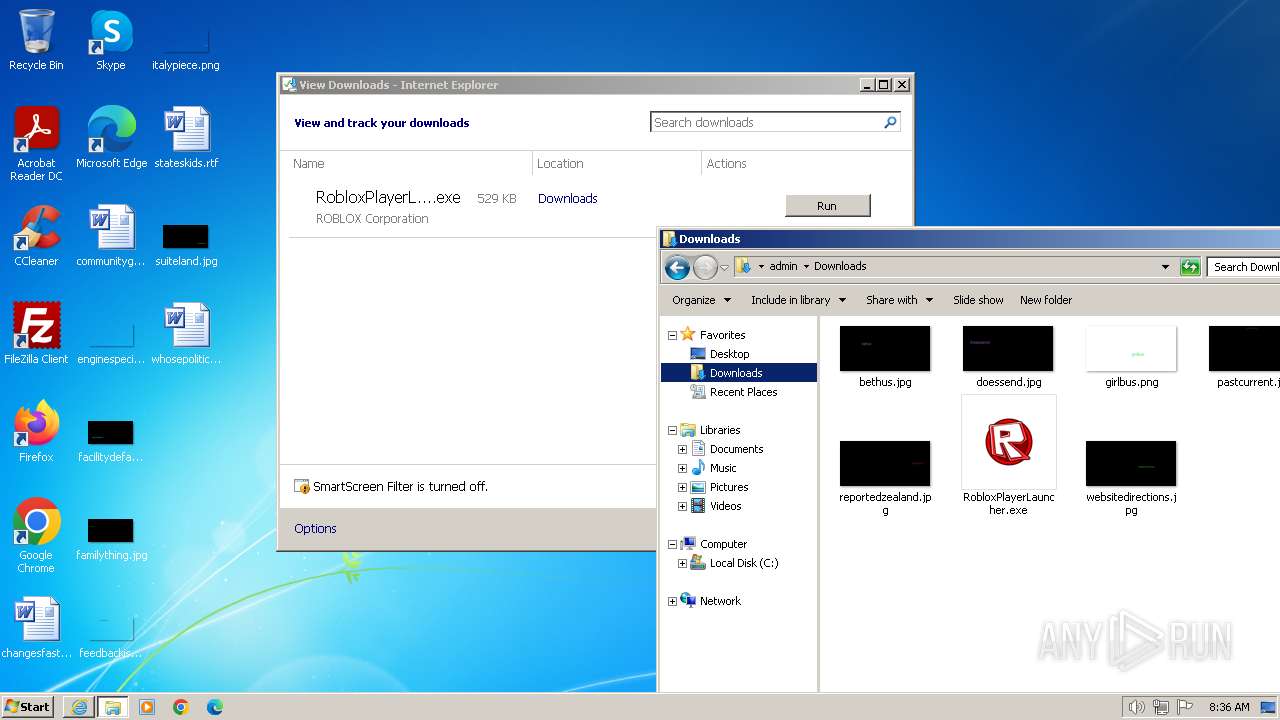Open Skype desktop shortcut

[110, 40]
